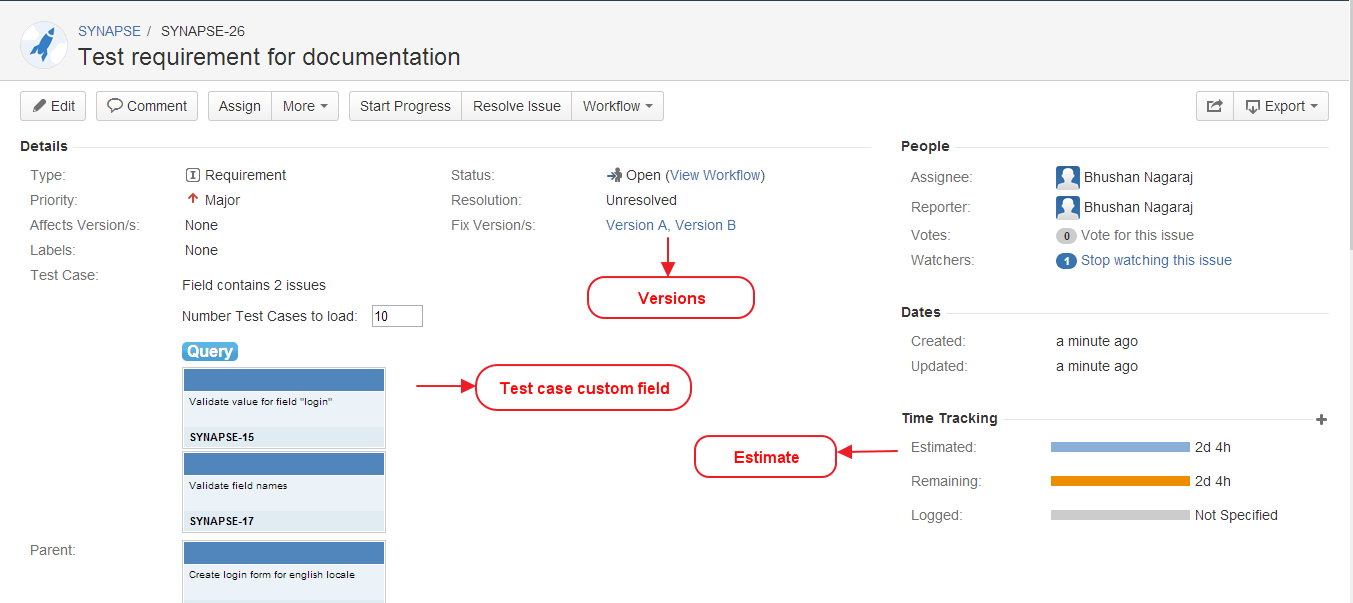Click the assignee avatar for Bhushan Nagaraj
This screenshot has height=603, width=1353.
pyautogui.click(x=1067, y=178)
